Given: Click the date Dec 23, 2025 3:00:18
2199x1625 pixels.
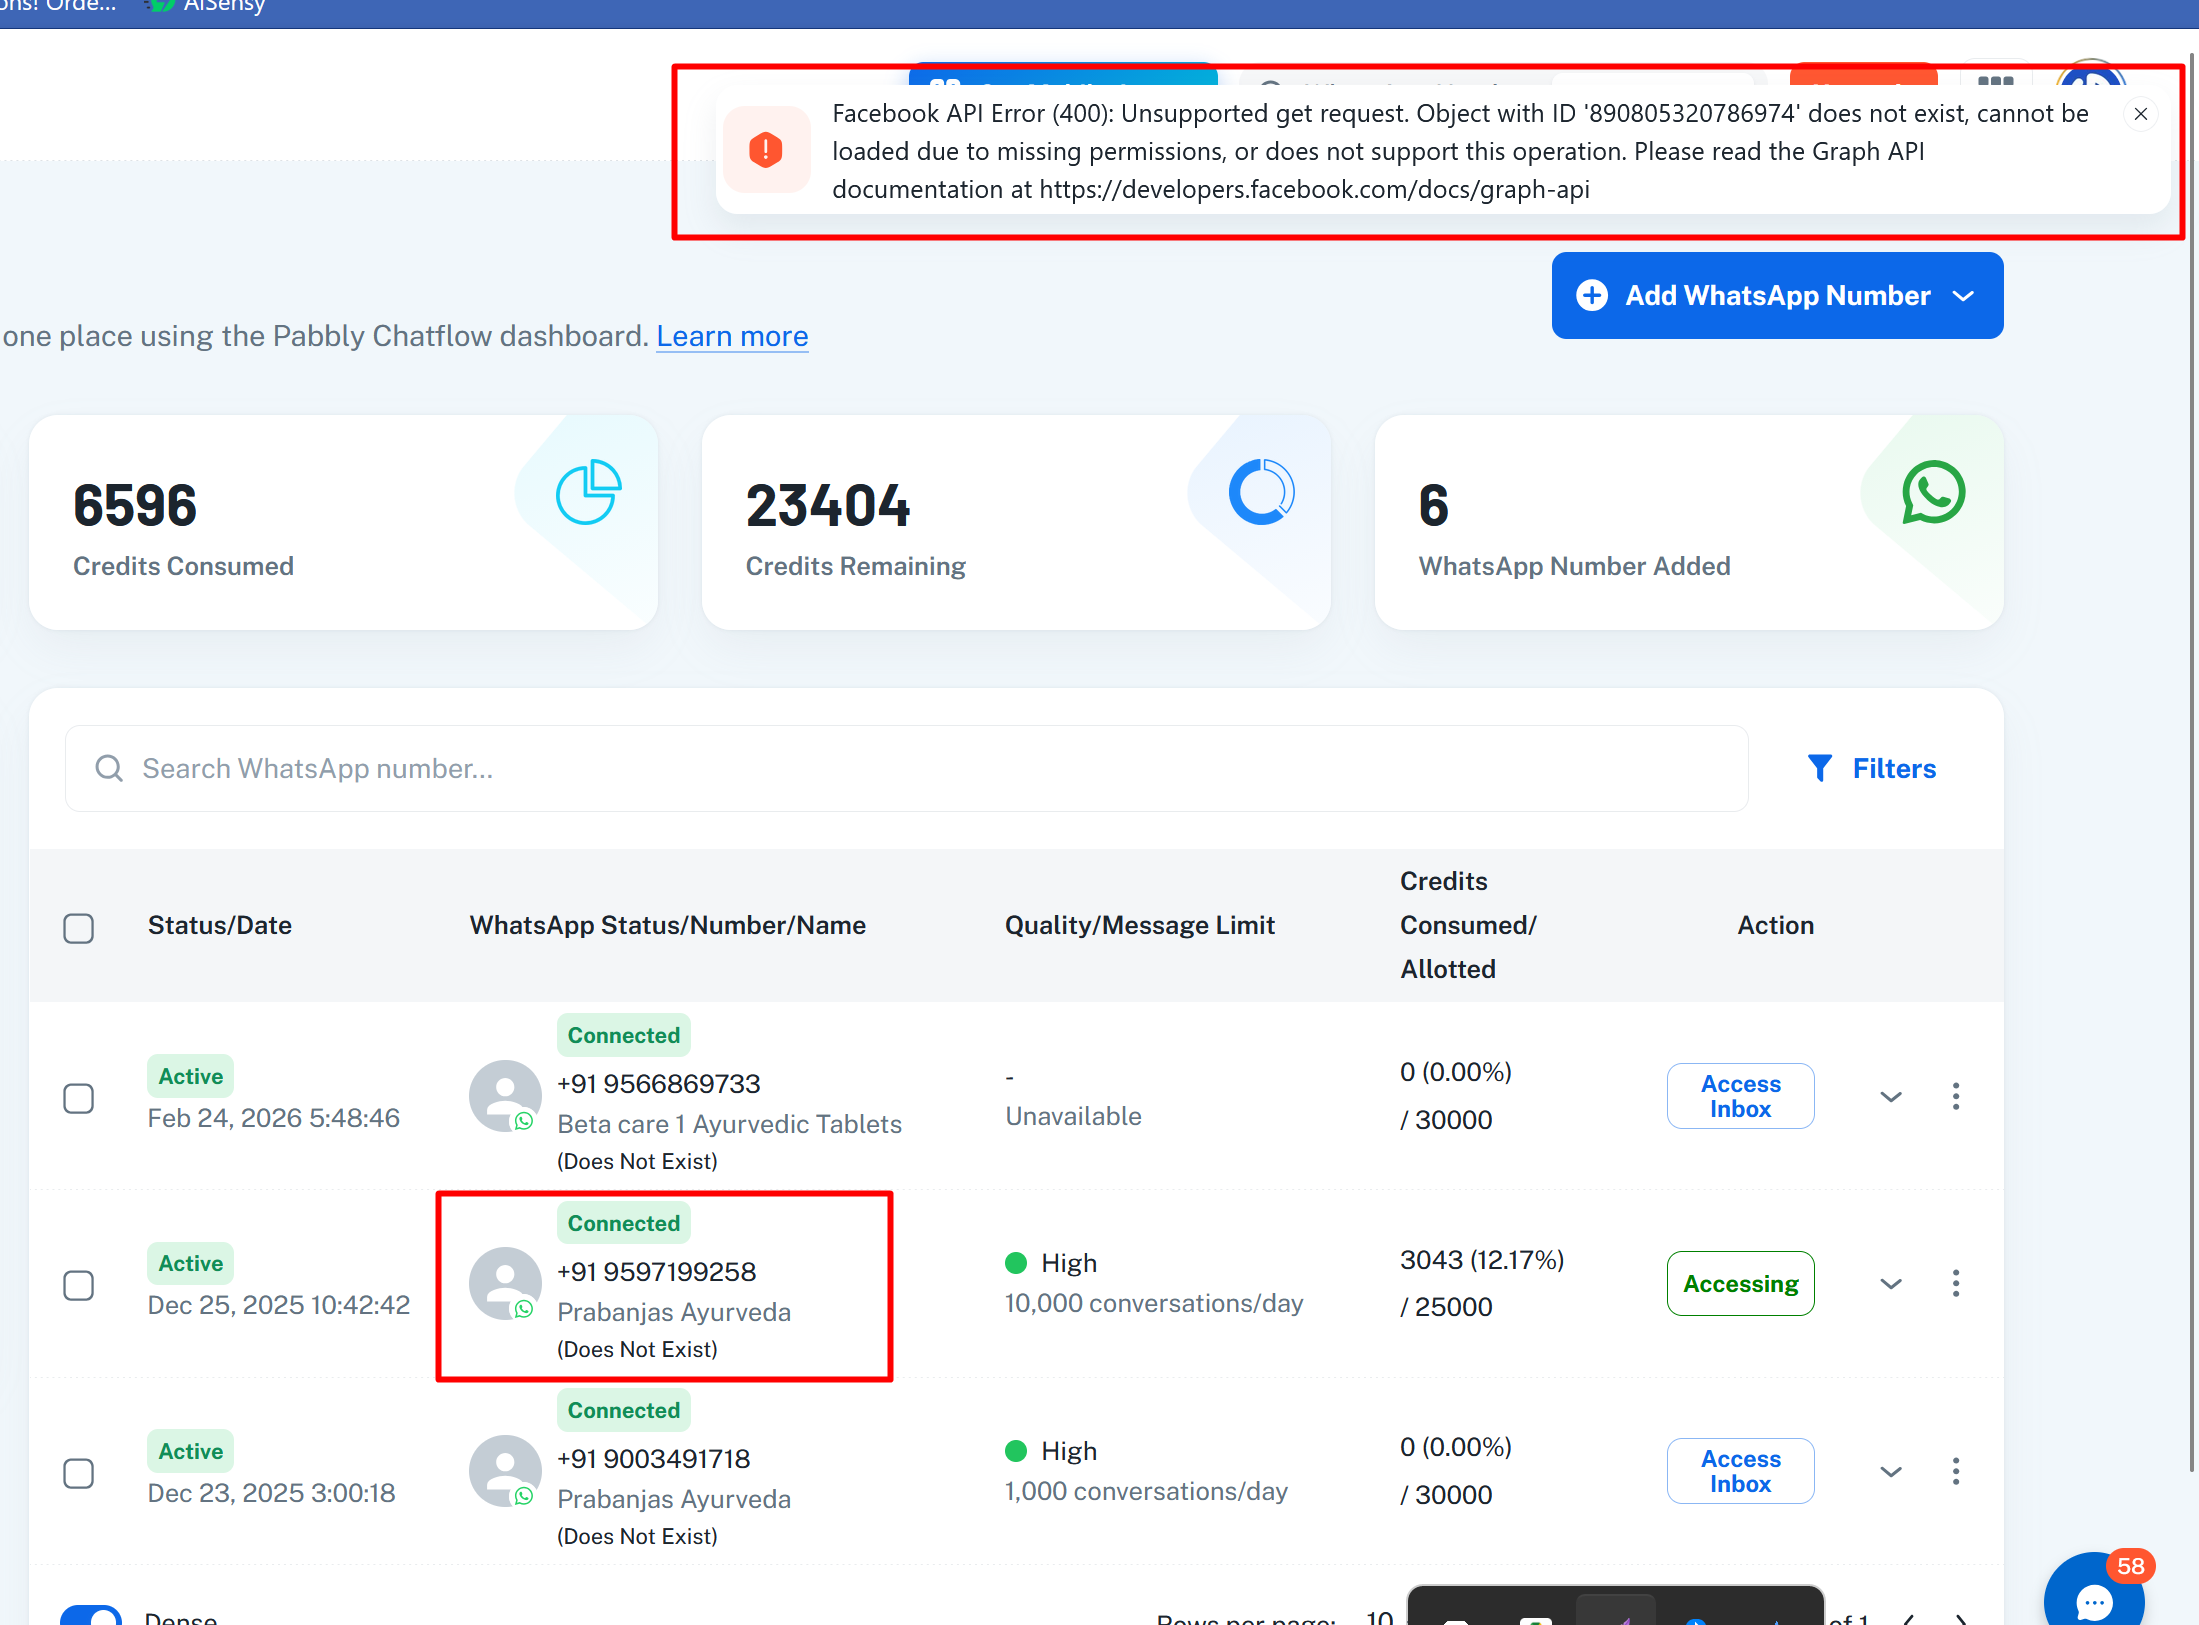Looking at the screenshot, I should [x=272, y=1493].
